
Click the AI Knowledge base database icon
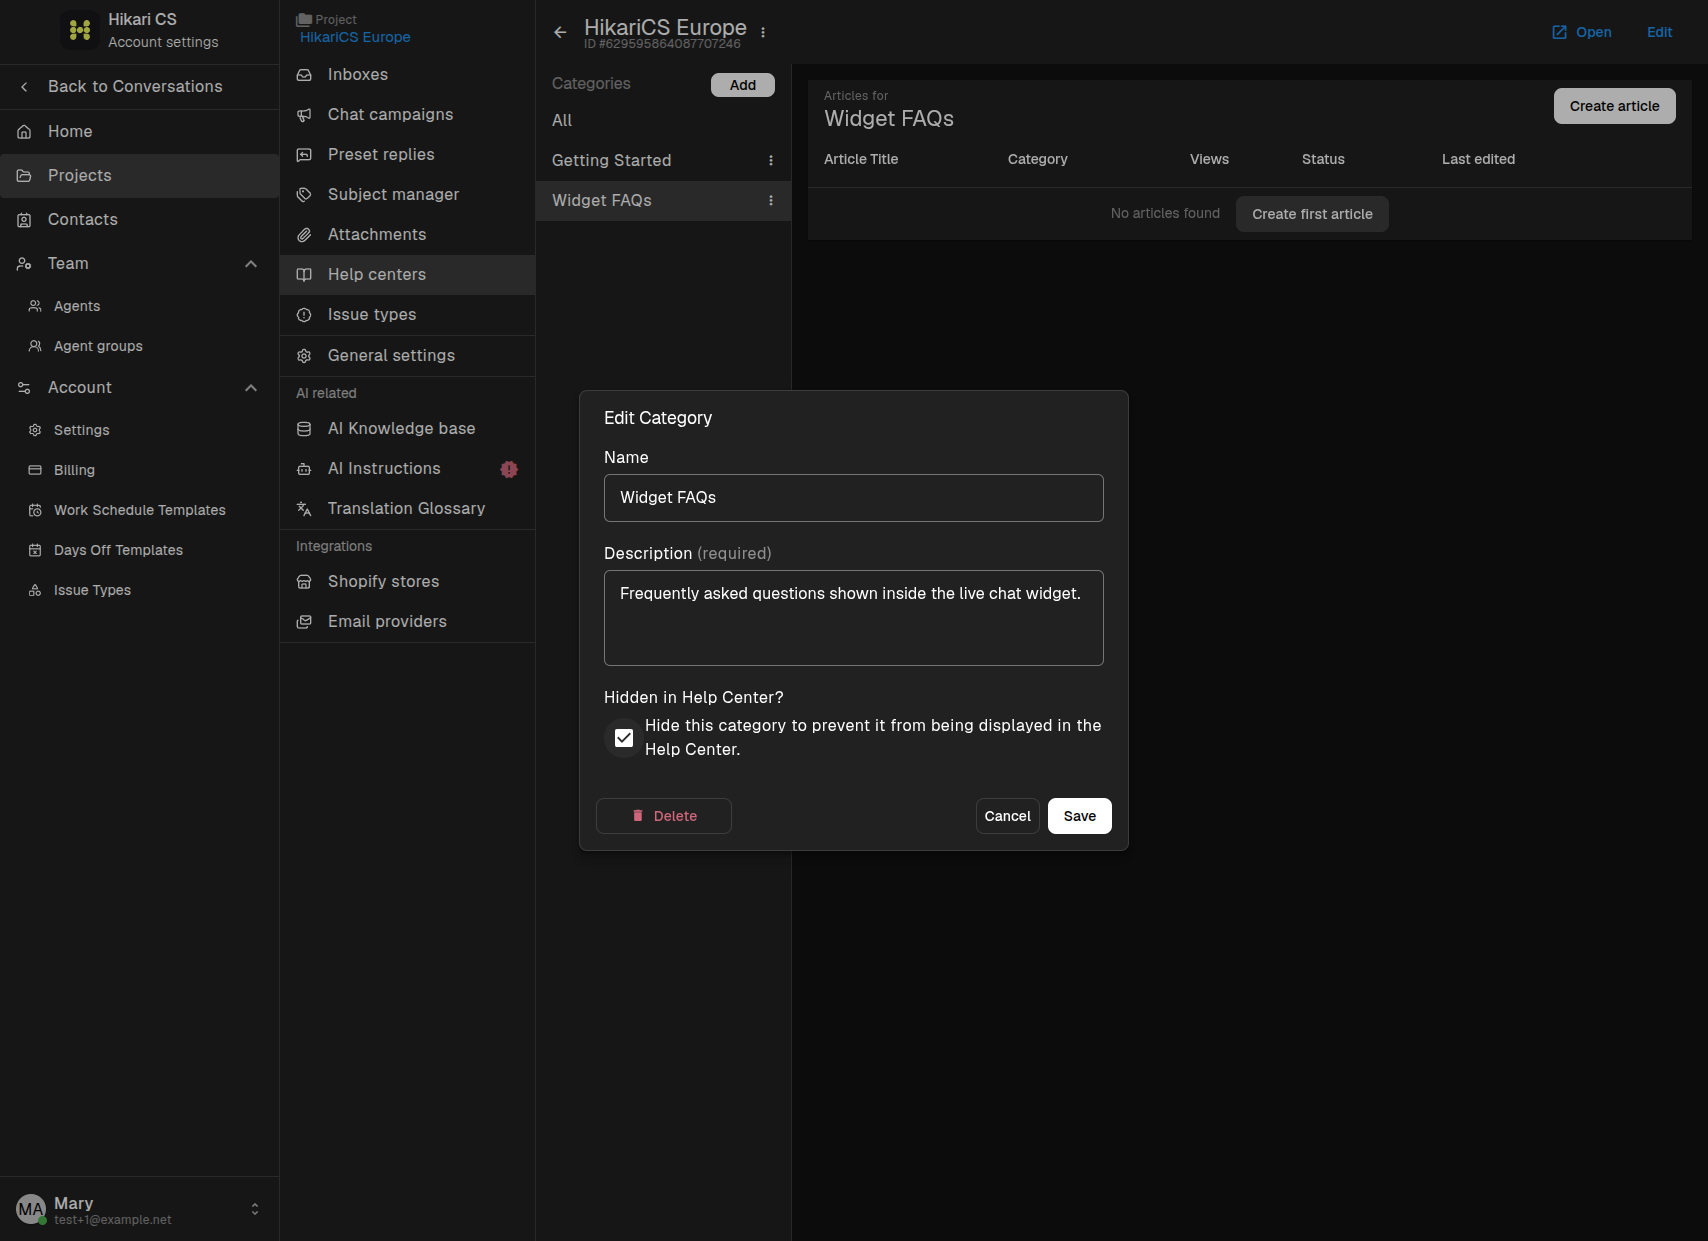pos(304,429)
